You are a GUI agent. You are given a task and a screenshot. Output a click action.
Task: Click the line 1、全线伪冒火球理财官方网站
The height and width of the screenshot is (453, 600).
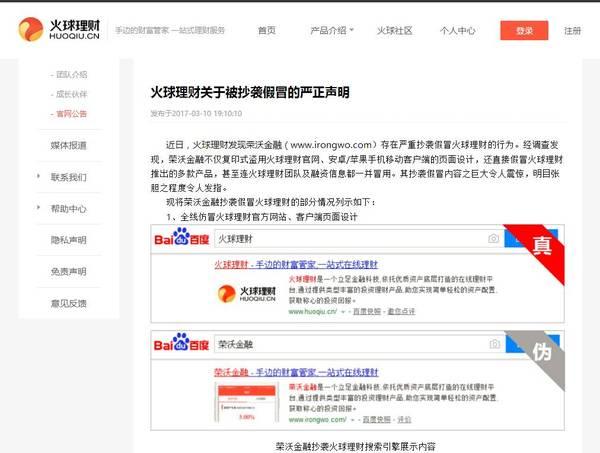262,217
